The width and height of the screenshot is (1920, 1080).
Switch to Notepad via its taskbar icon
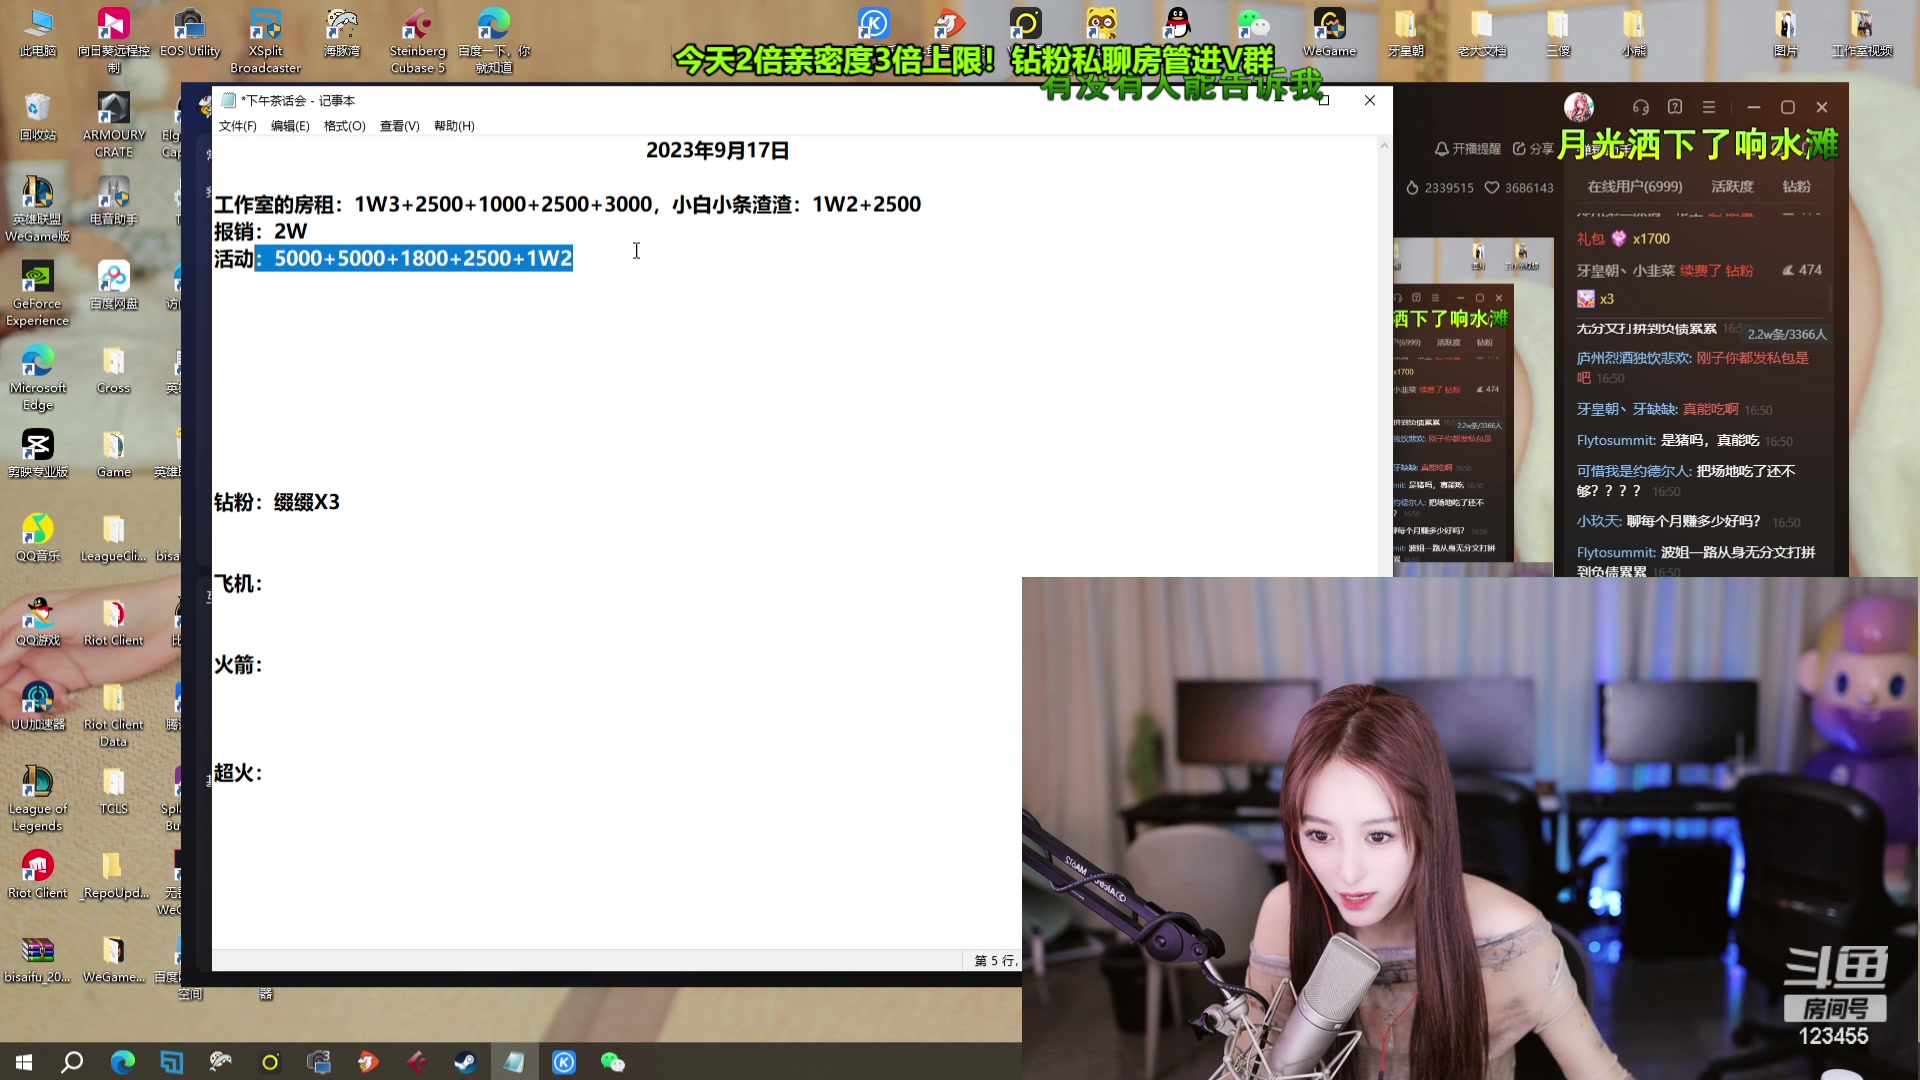tap(514, 1062)
